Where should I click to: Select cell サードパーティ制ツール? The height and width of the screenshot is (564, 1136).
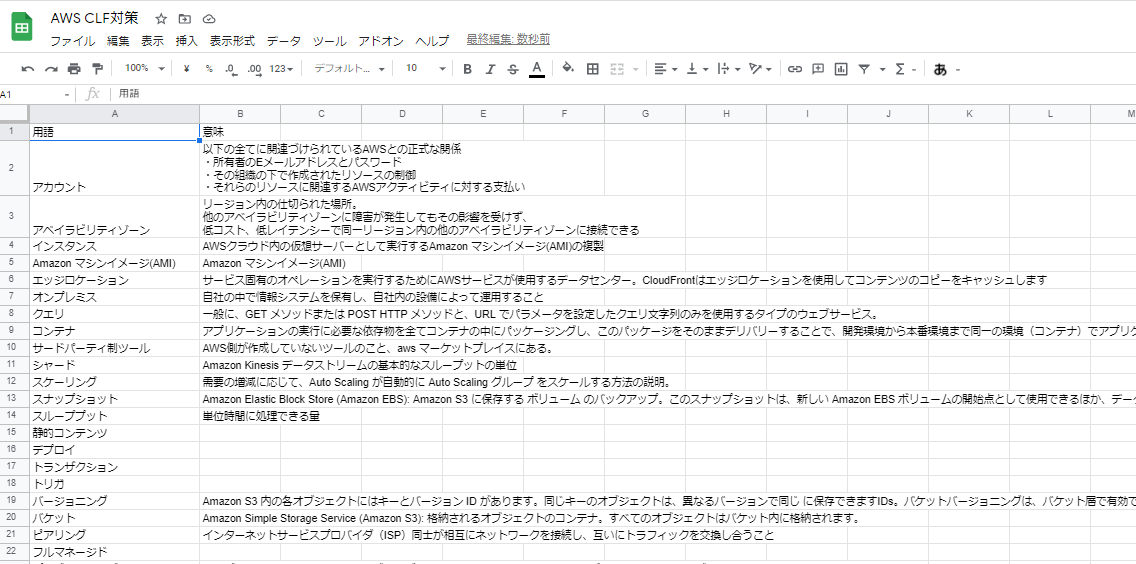[x=114, y=348]
